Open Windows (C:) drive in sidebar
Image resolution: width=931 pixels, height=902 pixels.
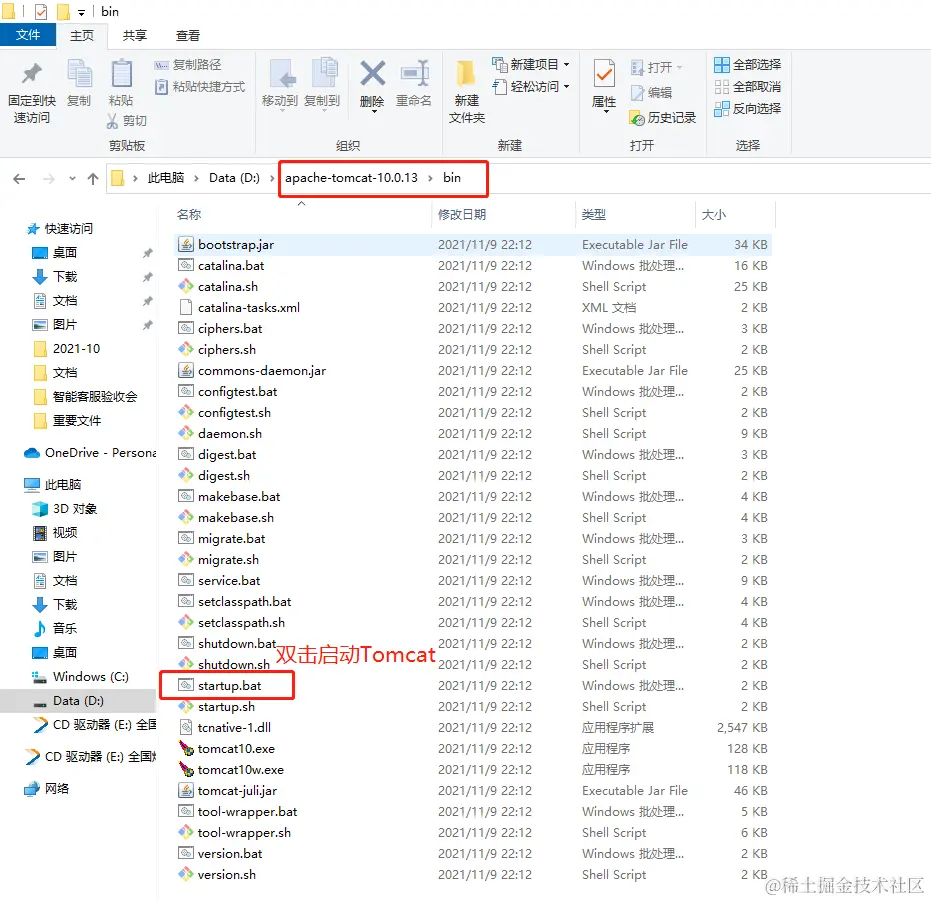tap(80, 677)
